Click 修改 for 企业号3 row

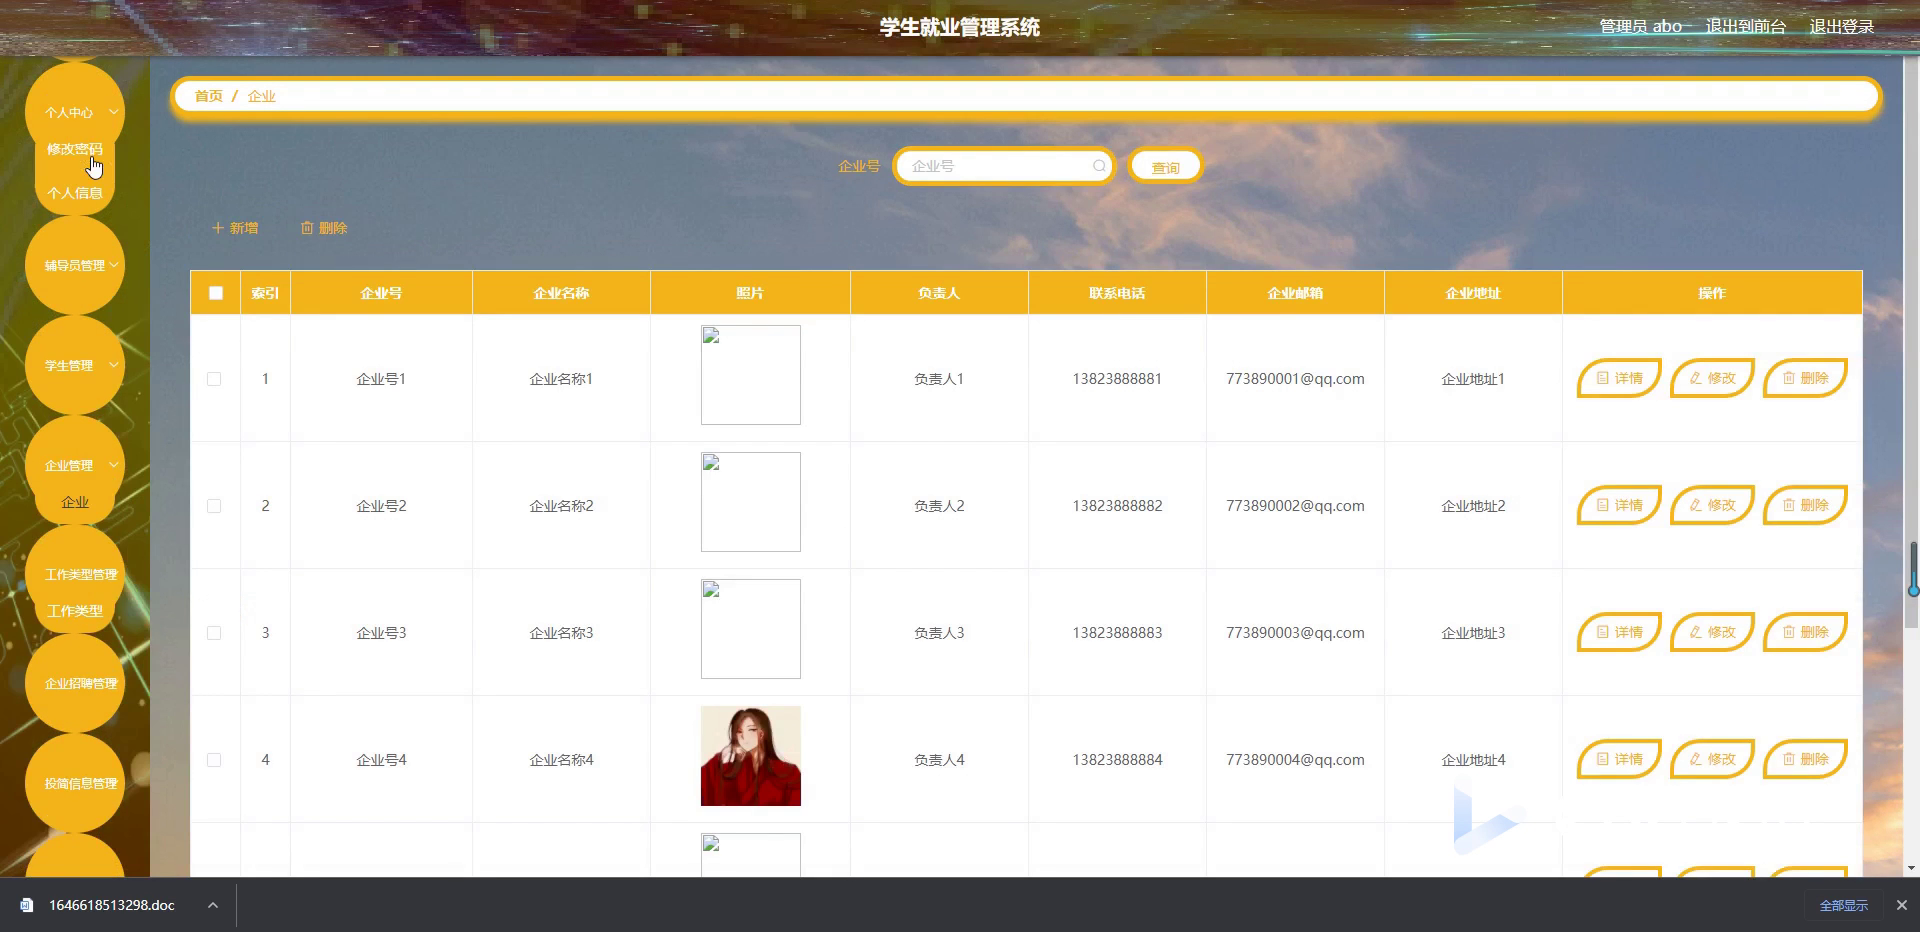tap(1711, 632)
